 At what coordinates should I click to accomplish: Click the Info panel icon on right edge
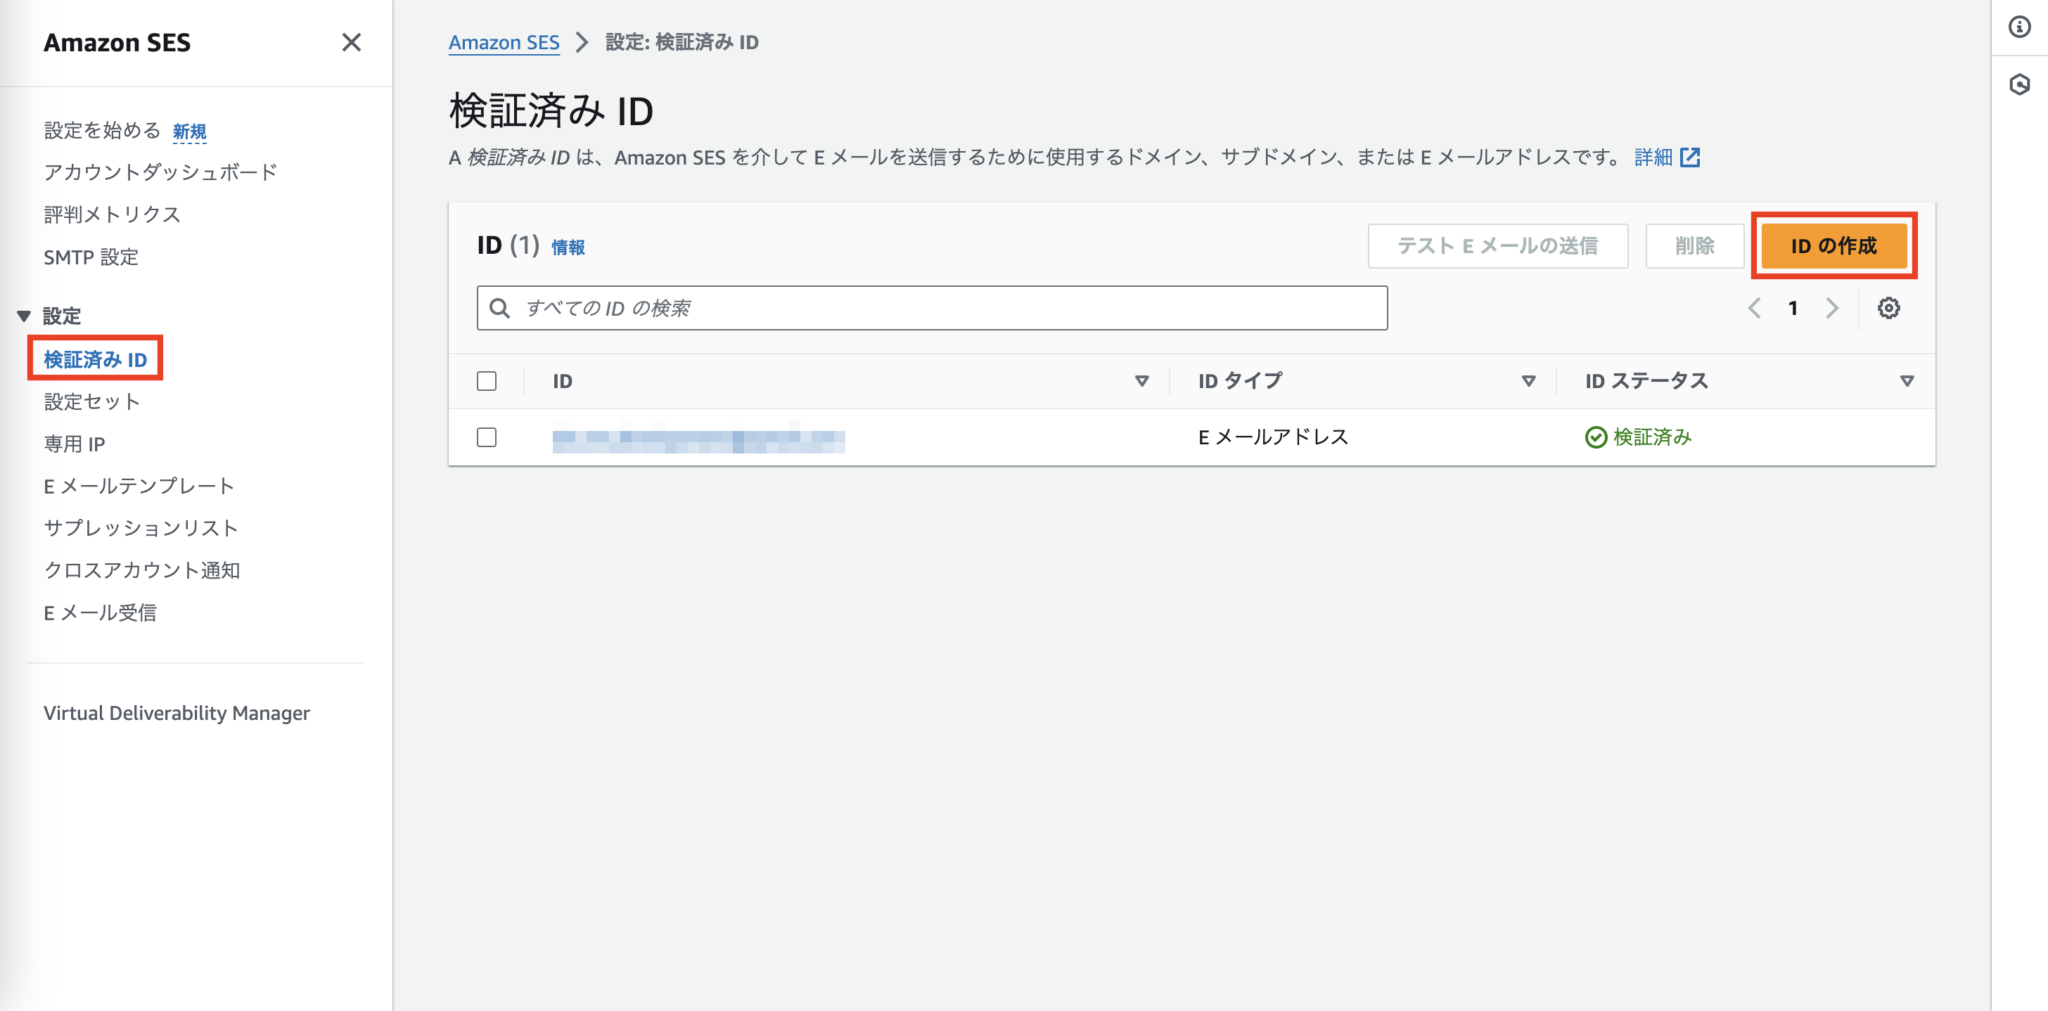click(x=2020, y=27)
